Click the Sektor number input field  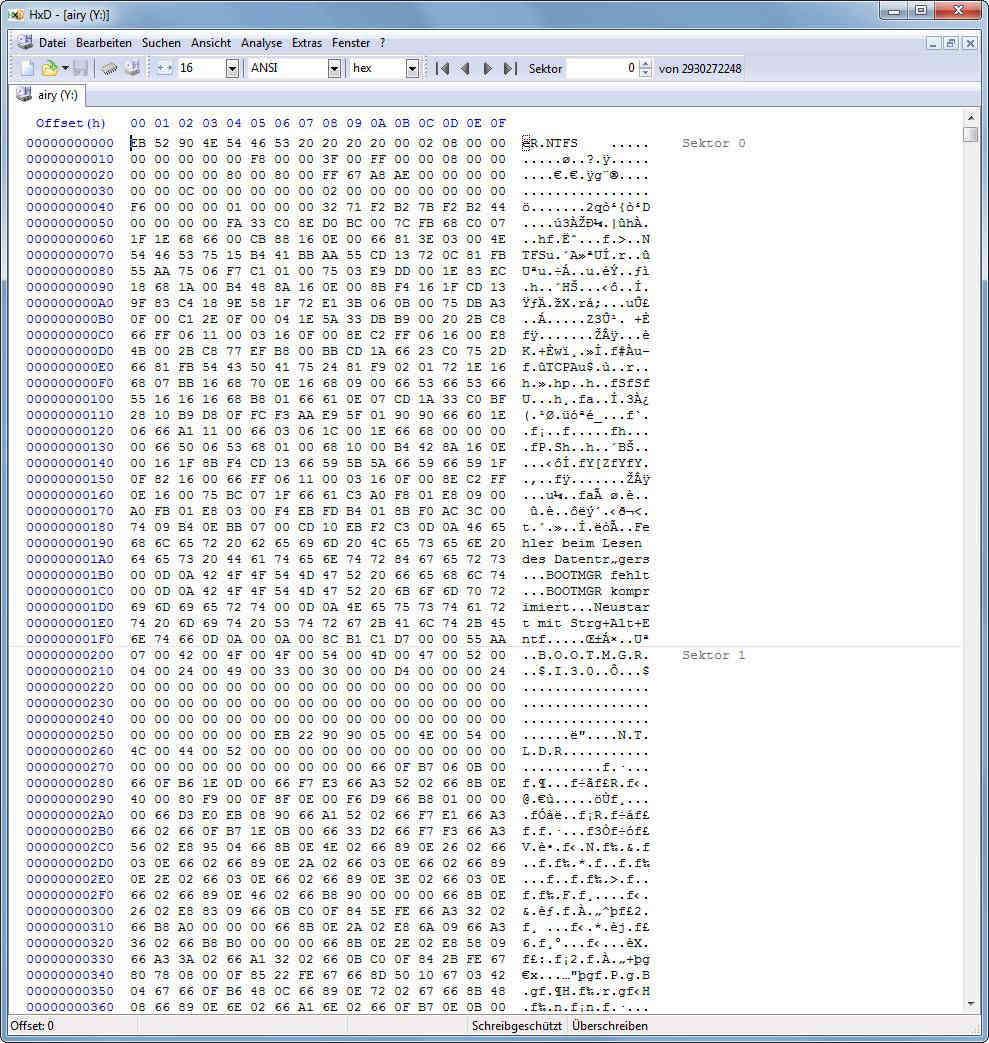pyautogui.click(x=602, y=68)
